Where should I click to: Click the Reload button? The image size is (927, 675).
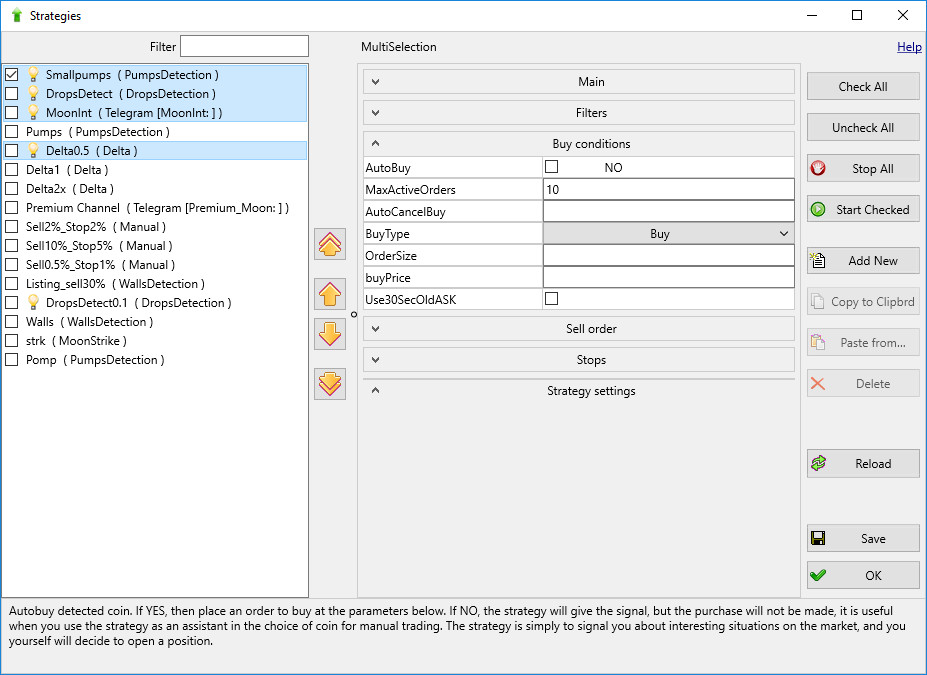(x=863, y=463)
